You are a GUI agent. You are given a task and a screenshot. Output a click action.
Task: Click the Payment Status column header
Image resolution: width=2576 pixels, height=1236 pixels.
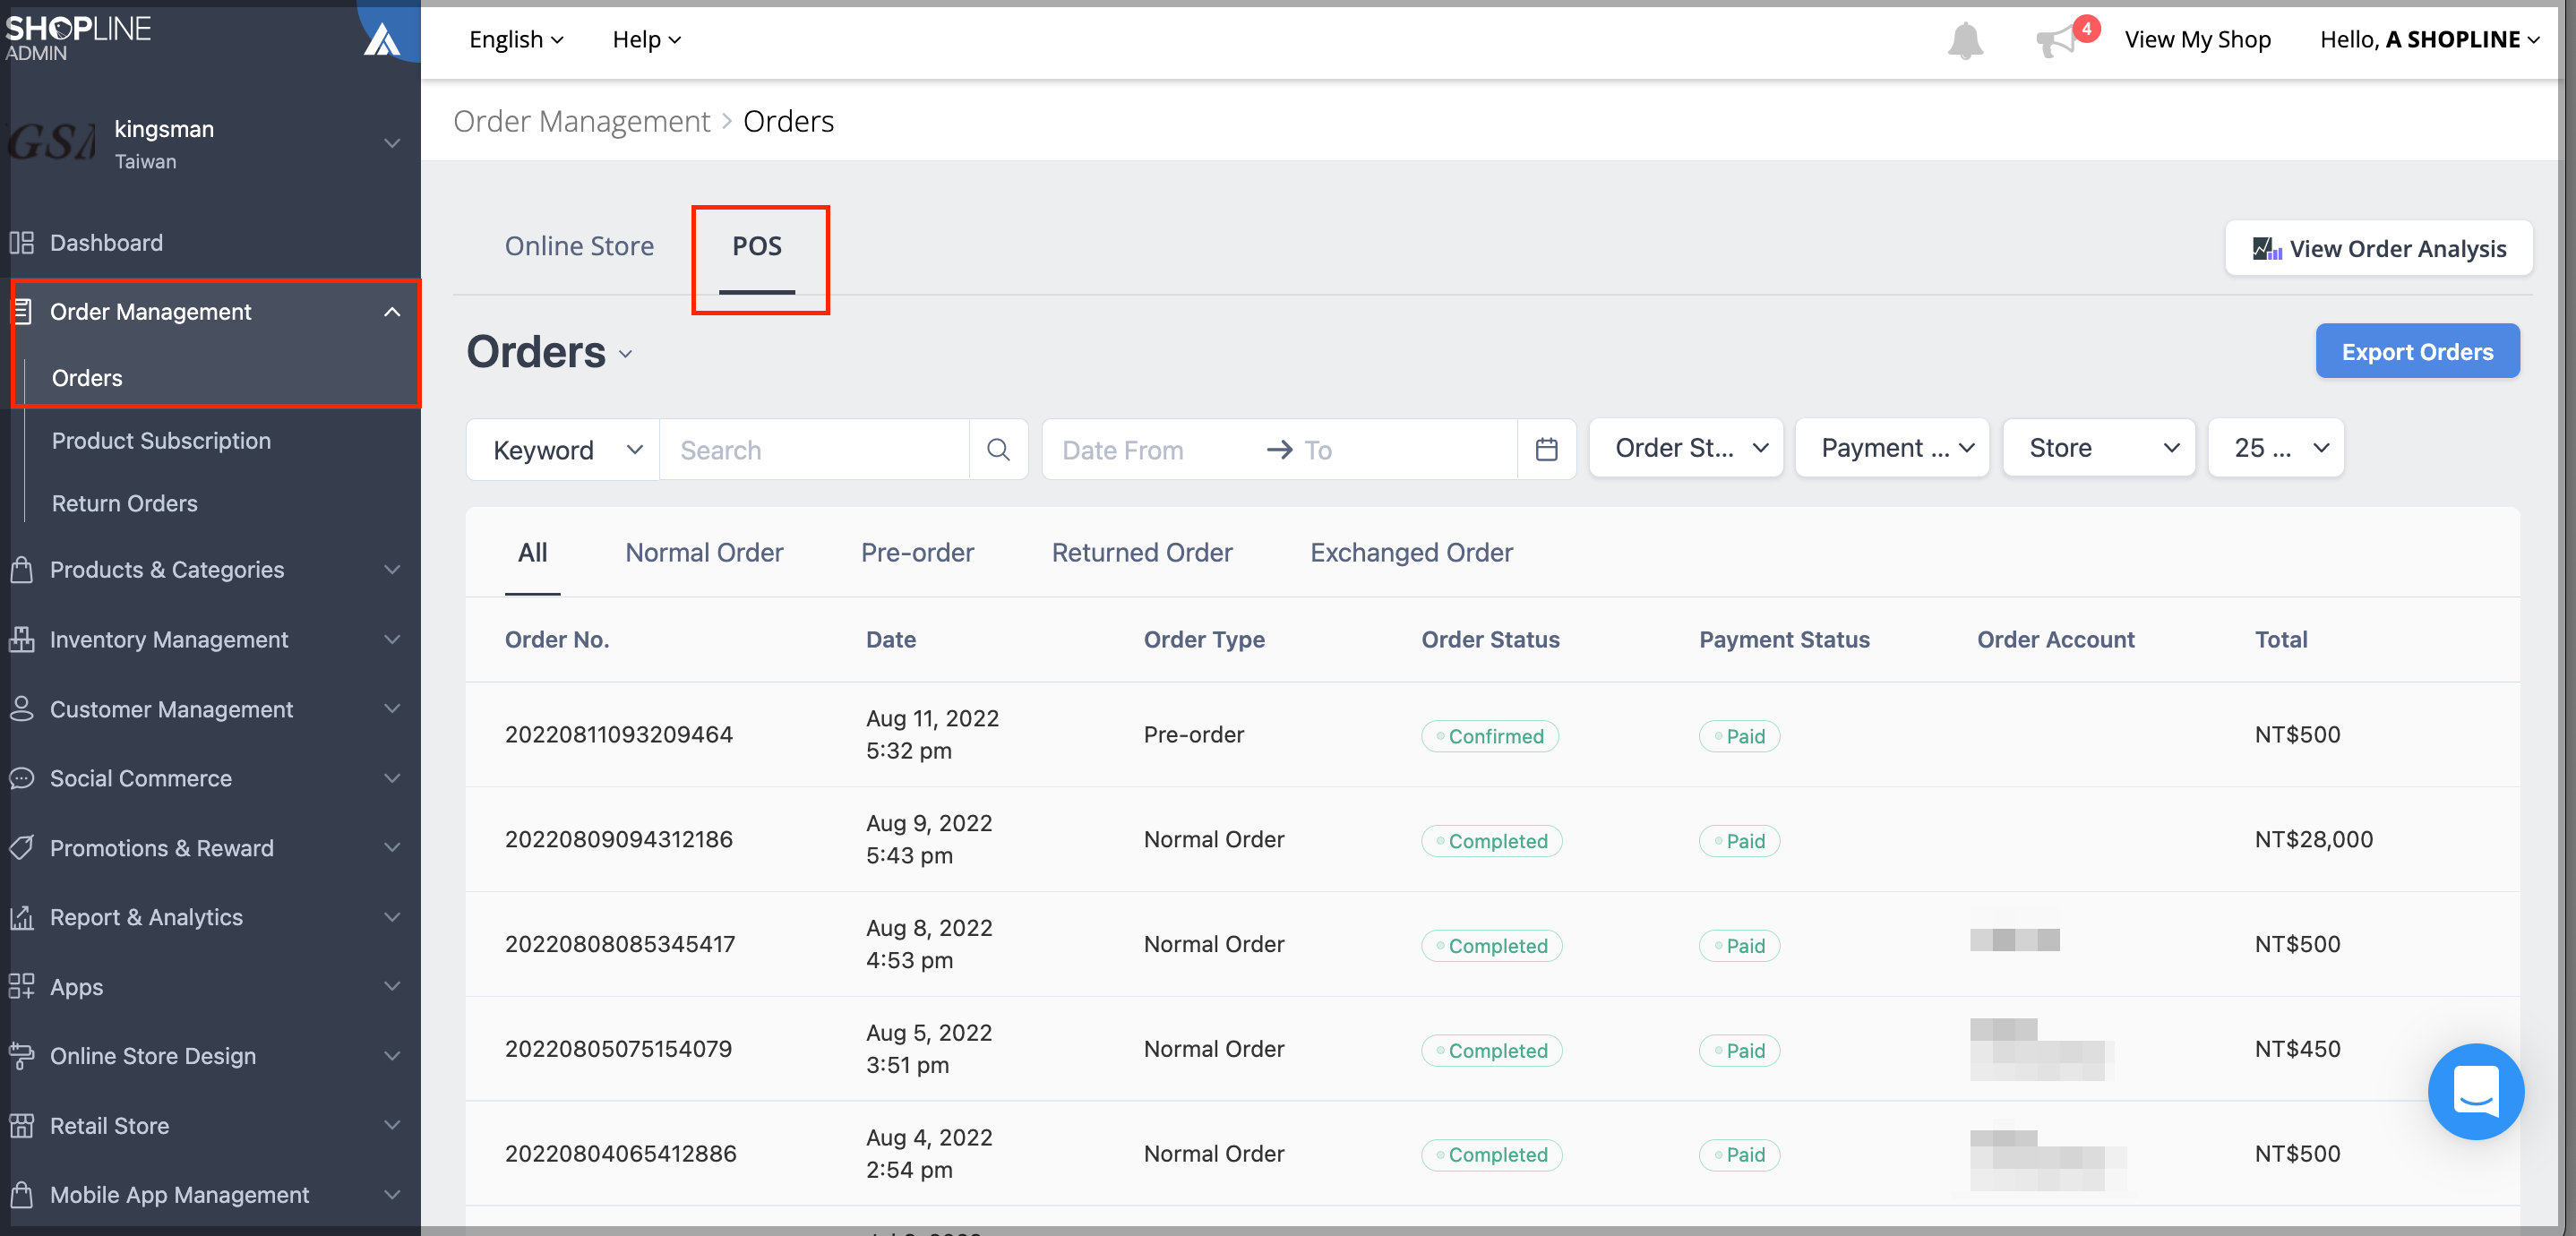coord(1784,640)
